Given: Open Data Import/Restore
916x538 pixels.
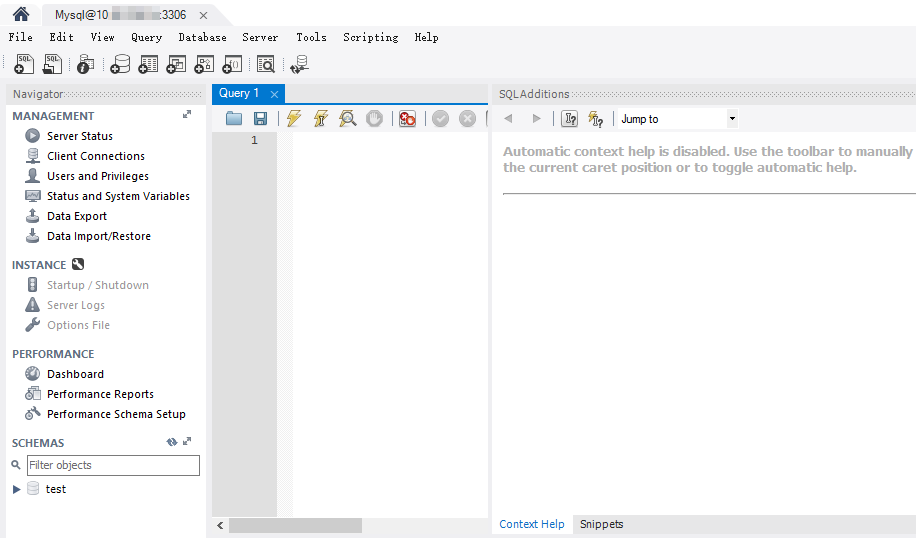Looking at the screenshot, I should click(99, 236).
